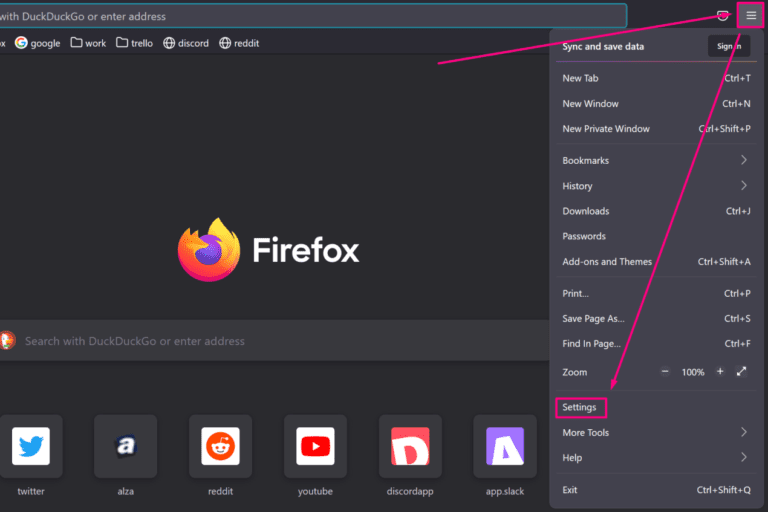Expand the History submenu
768x512 pixels.
pyautogui.click(x=656, y=186)
